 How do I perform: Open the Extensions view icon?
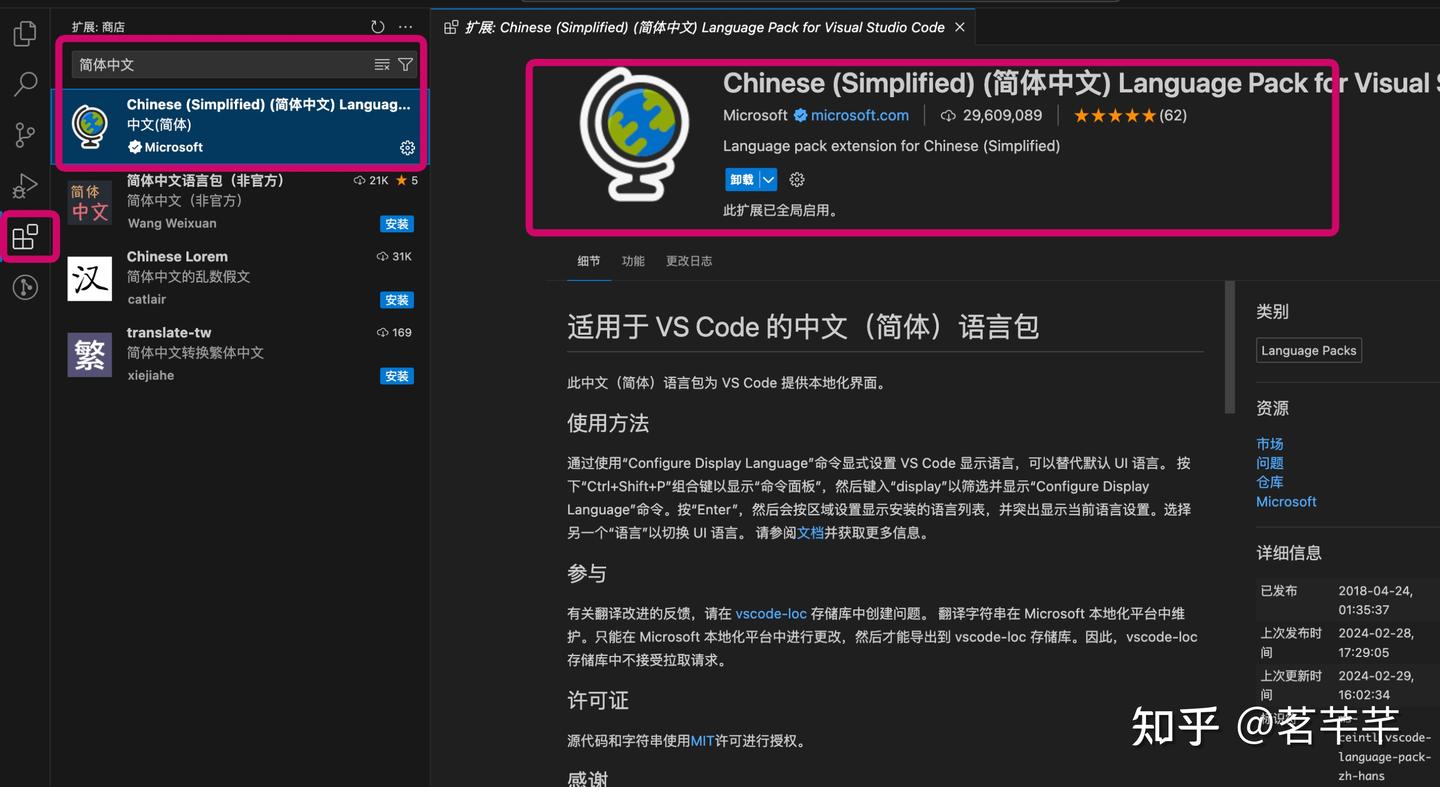click(25, 237)
